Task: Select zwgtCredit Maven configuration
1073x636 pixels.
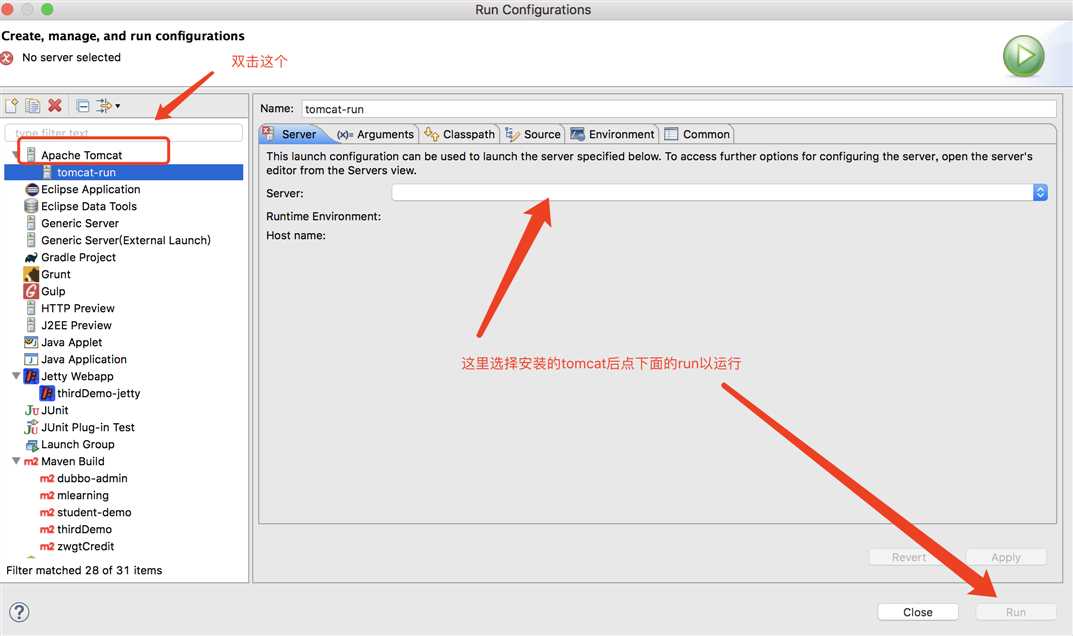Action: (x=86, y=546)
